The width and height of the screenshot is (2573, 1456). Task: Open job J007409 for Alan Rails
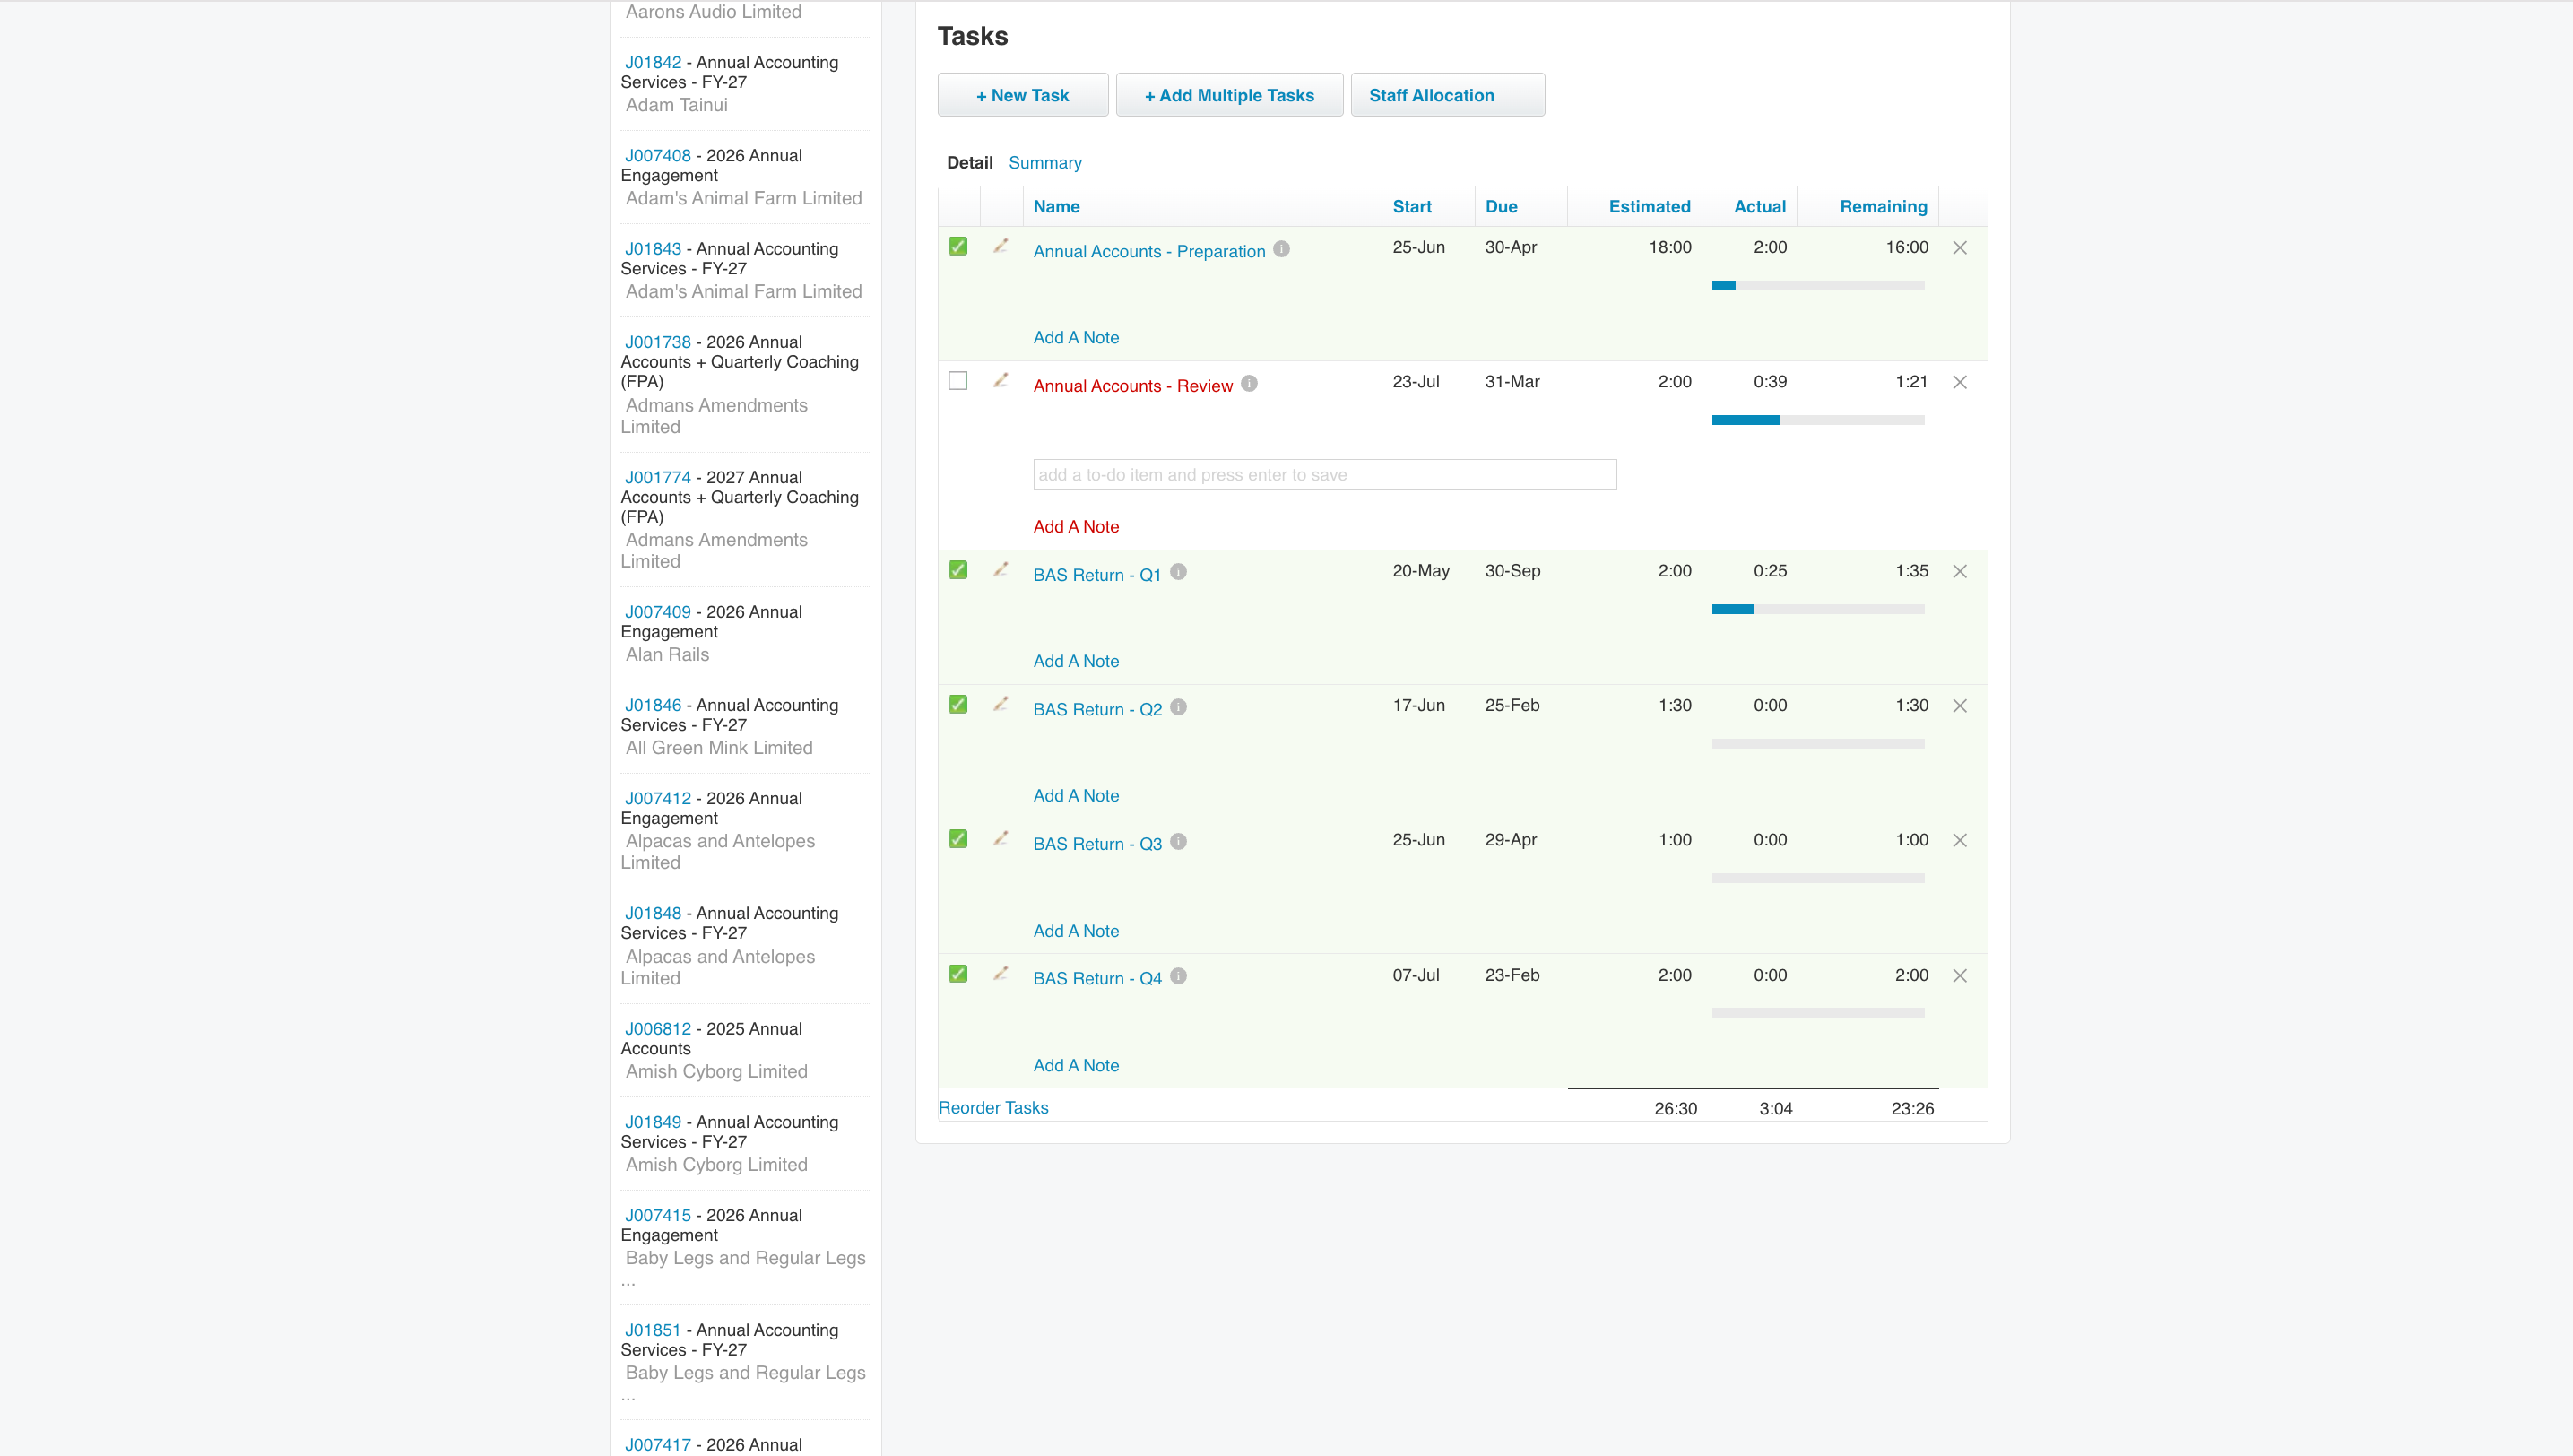pyautogui.click(x=658, y=611)
